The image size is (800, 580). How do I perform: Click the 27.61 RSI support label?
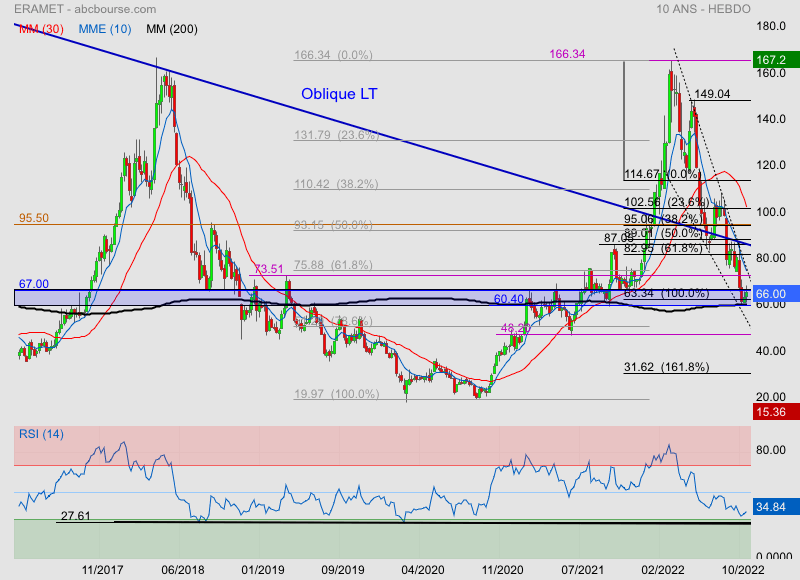(76, 516)
